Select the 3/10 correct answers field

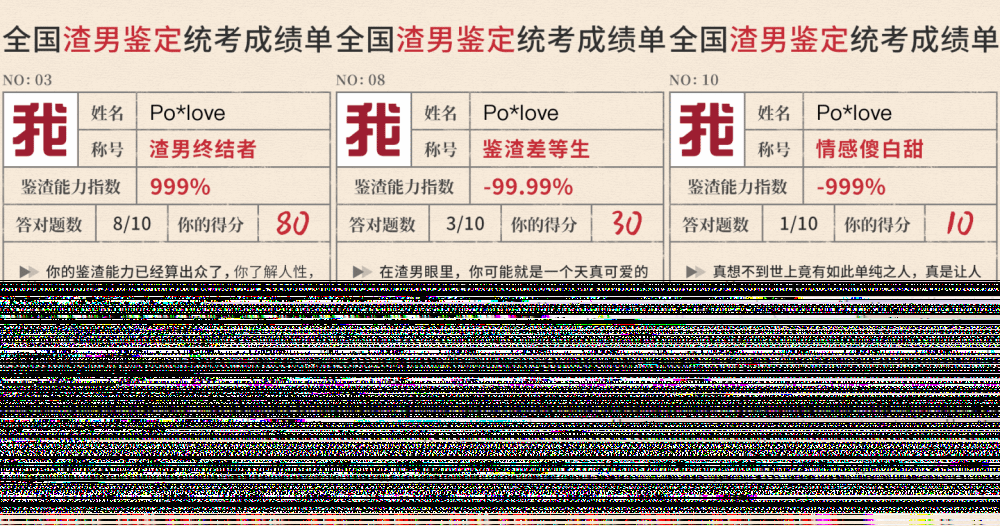point(463,224)
